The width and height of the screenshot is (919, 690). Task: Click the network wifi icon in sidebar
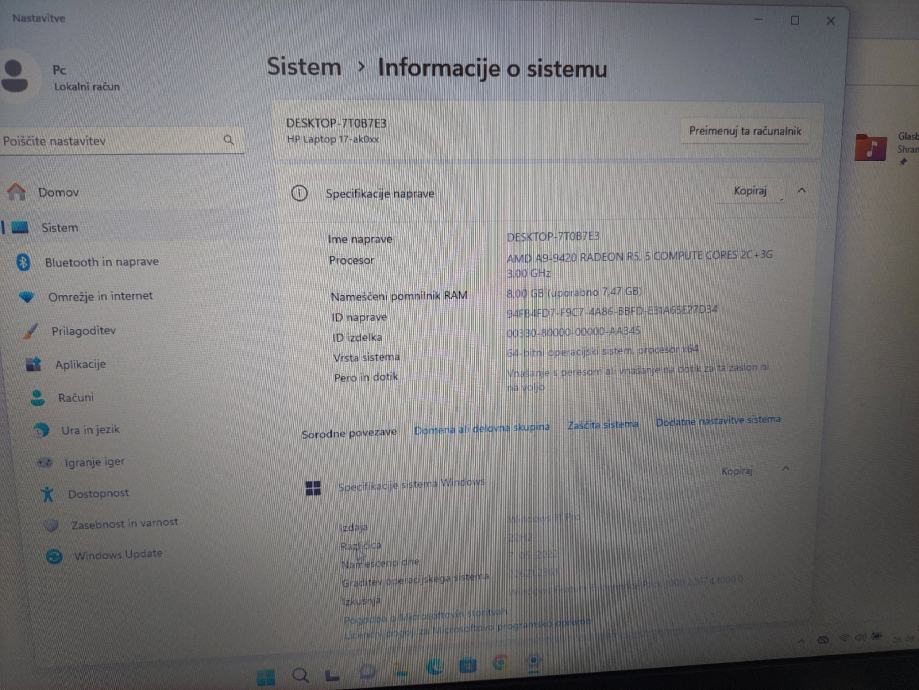[27, 297]
